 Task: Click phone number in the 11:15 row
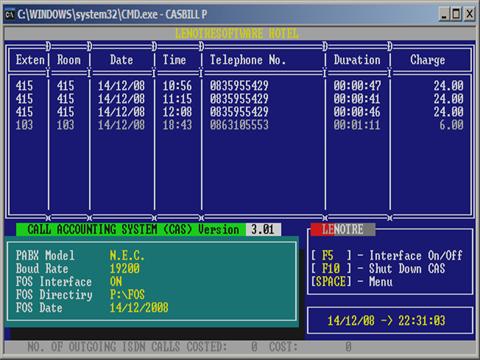click(239, 99)
